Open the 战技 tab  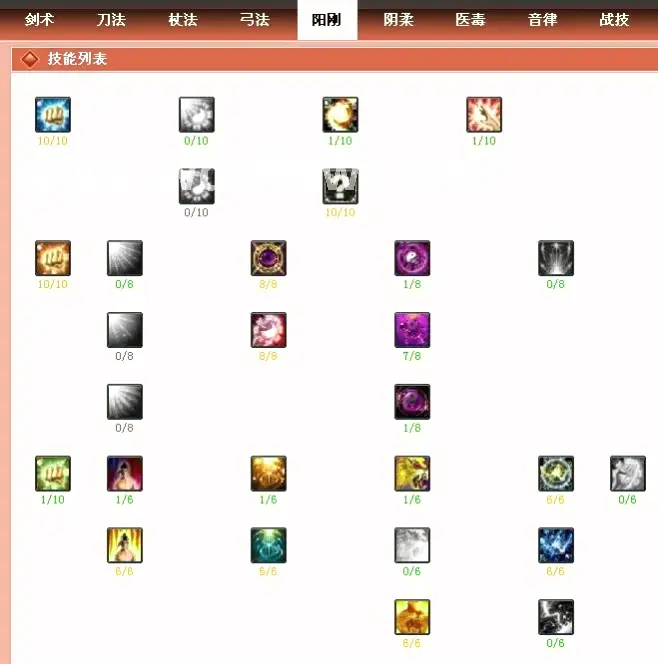point(614,20)
